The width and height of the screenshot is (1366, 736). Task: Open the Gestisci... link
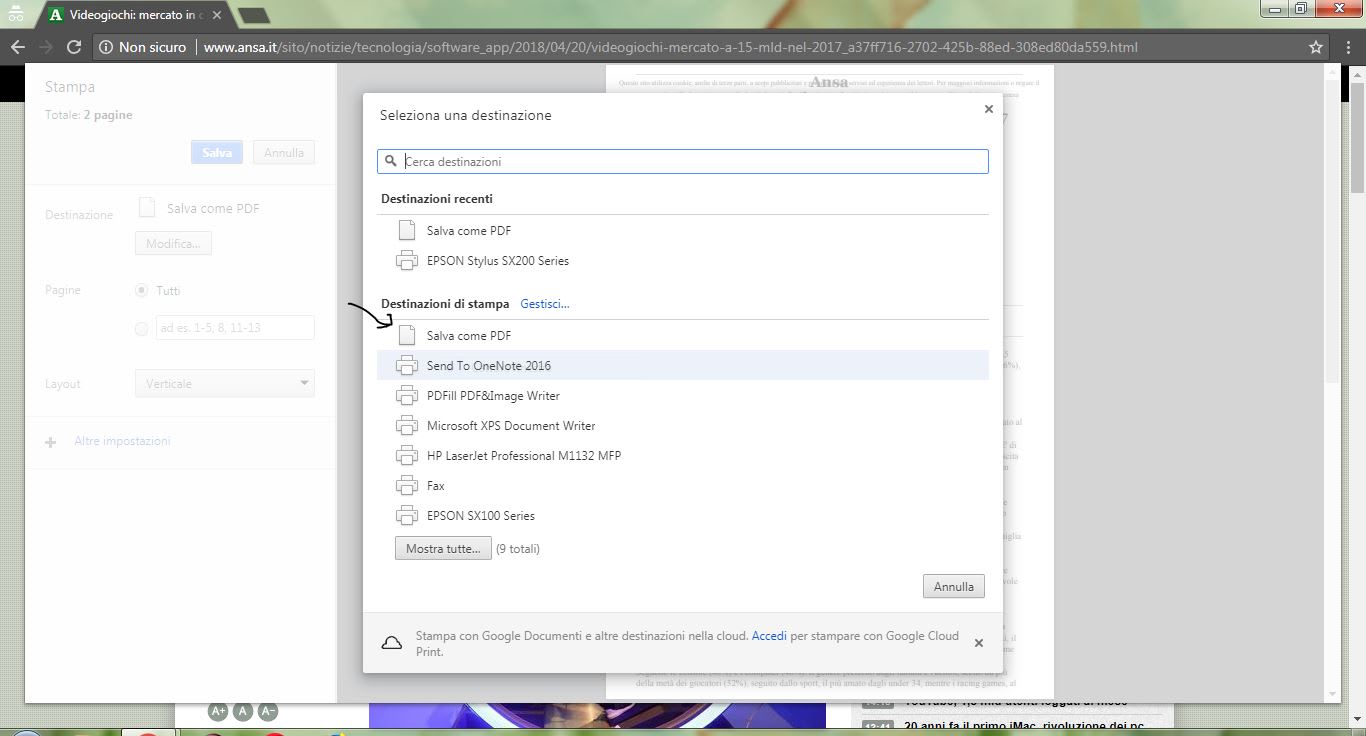(x=544, y=303)
